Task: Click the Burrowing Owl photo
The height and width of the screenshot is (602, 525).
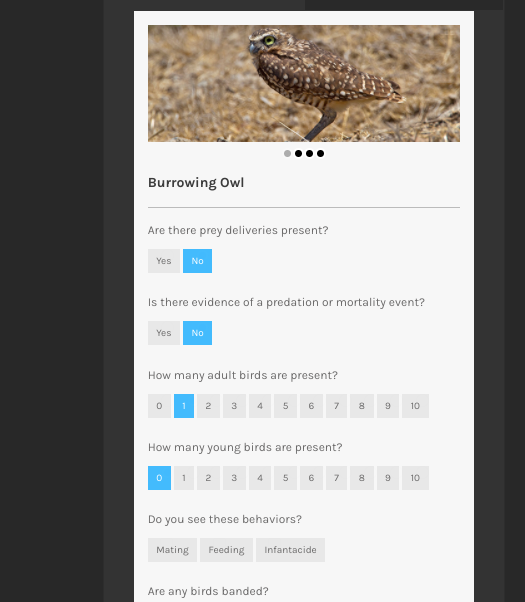Action: (x=304, y=83)
